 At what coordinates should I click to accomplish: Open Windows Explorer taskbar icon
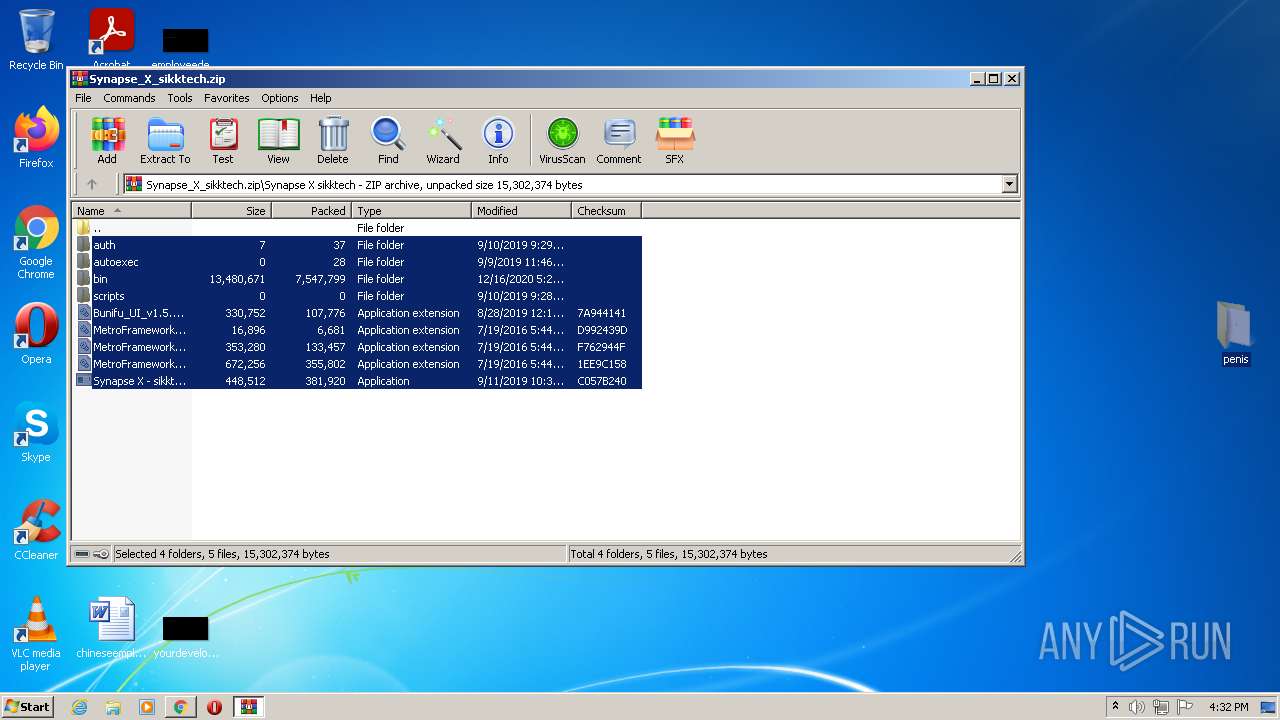113,707
